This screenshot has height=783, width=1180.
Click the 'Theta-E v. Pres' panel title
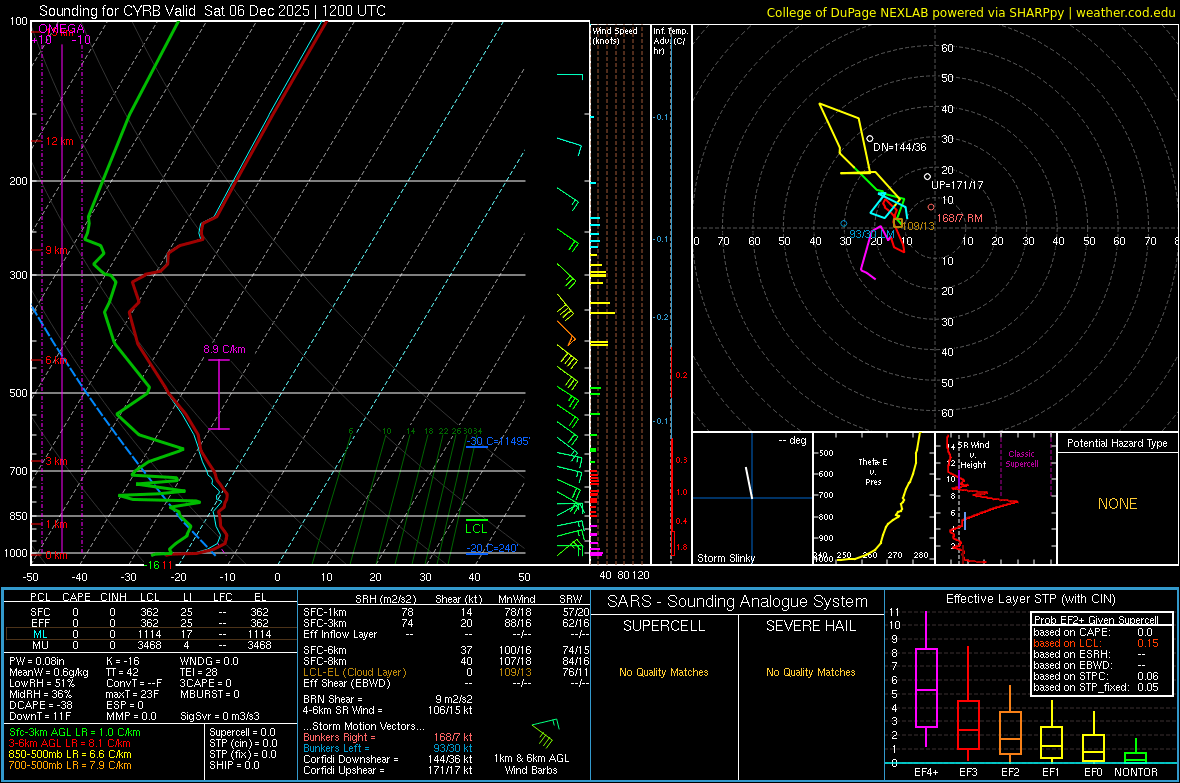click(x=873, y=471)
